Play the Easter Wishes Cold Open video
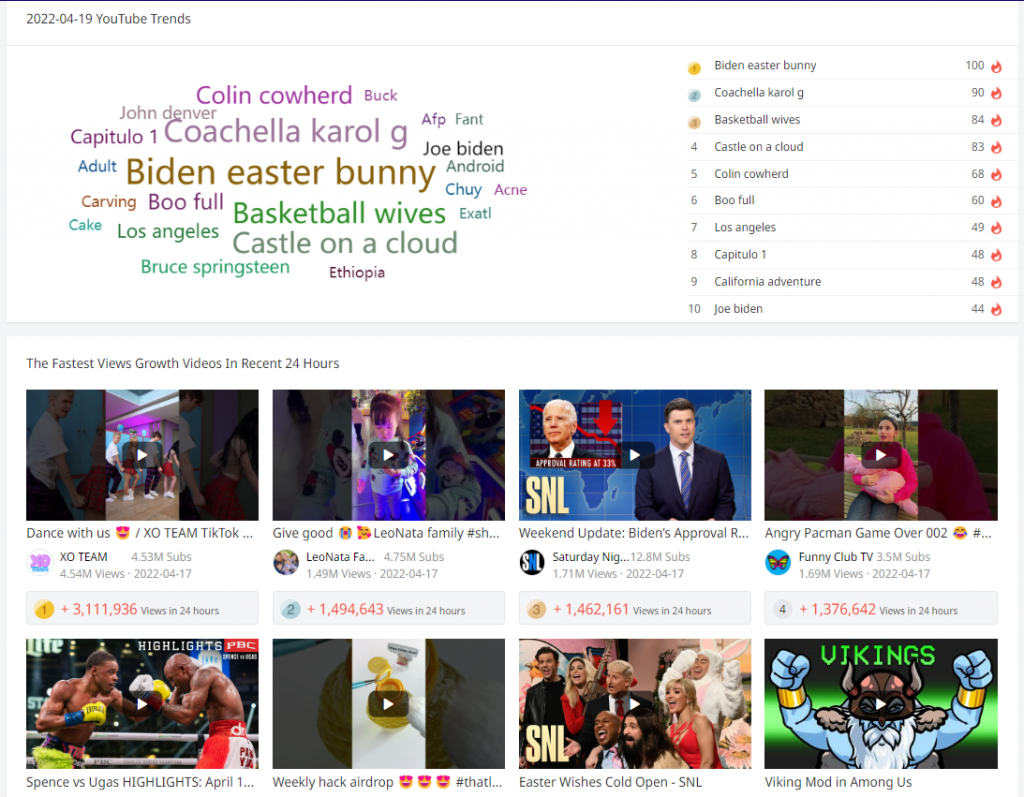1024x797 pixels. [x=635, y=704]
